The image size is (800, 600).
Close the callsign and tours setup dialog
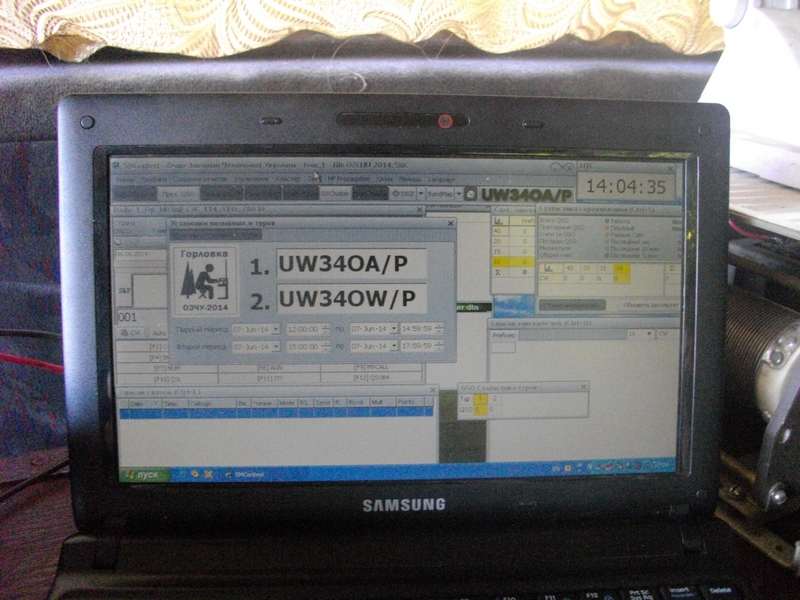[450, 223]
